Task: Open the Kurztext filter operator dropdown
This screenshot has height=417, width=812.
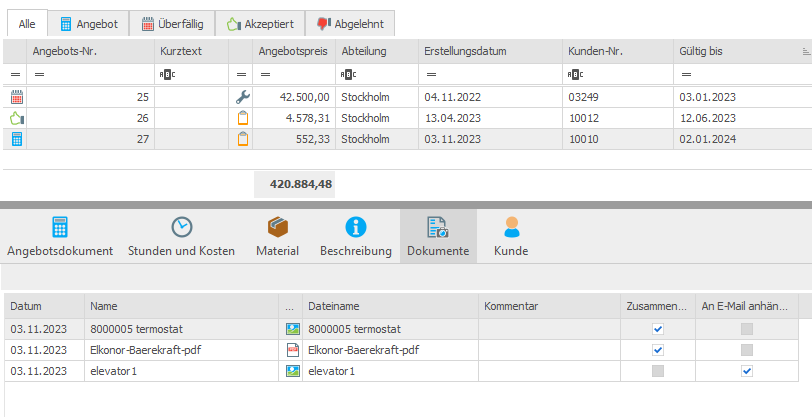Action: pyautogui.click(x=166, y=75)
